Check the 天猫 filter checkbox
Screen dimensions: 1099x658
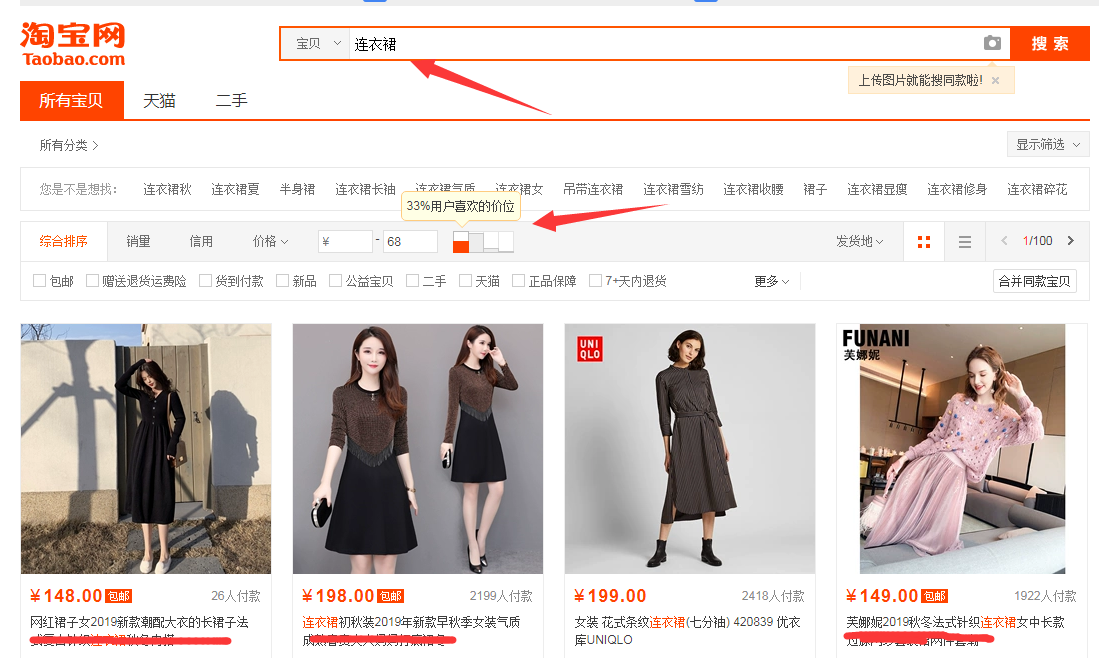coord(465,281)
